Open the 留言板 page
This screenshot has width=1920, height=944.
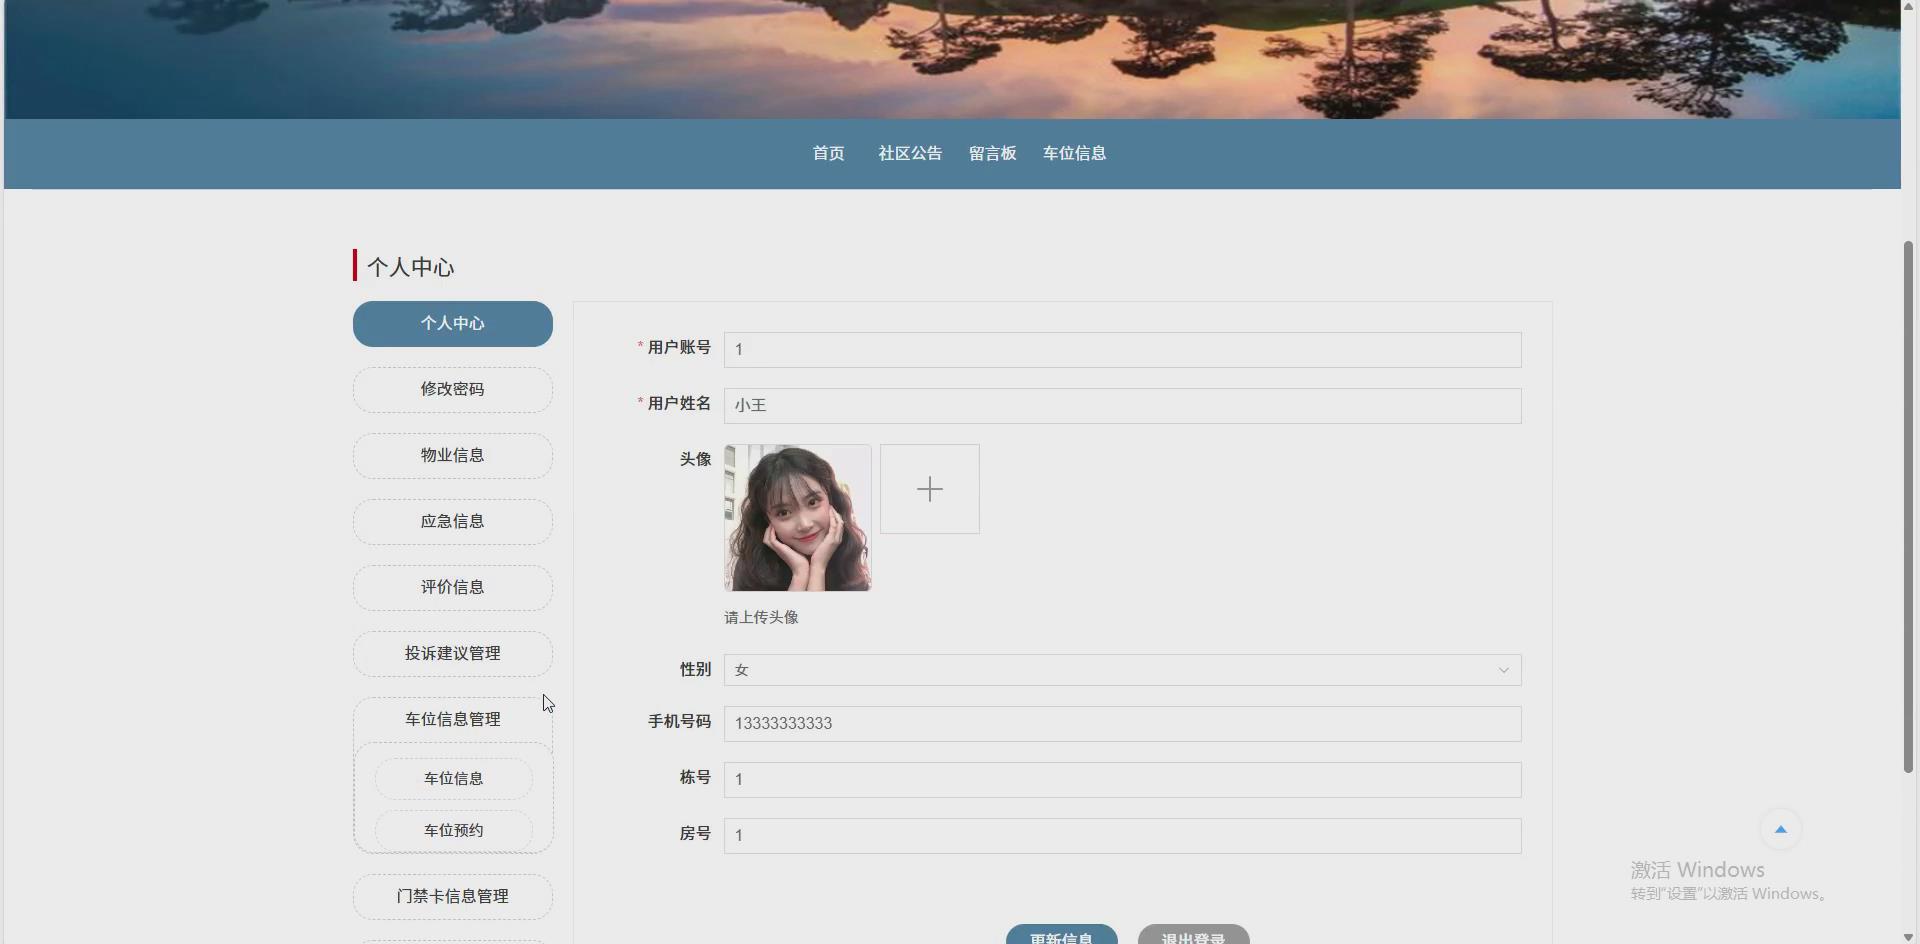[992, 153]
